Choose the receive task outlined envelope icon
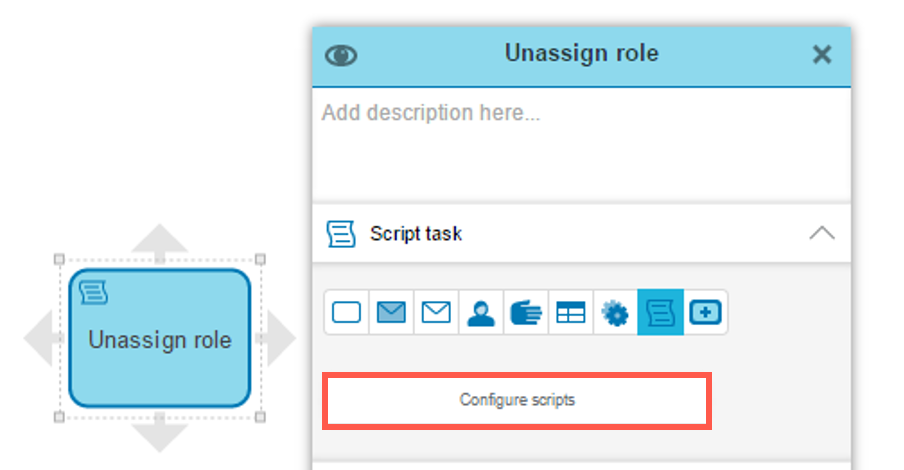904x470 pixels. pos(436,313)
